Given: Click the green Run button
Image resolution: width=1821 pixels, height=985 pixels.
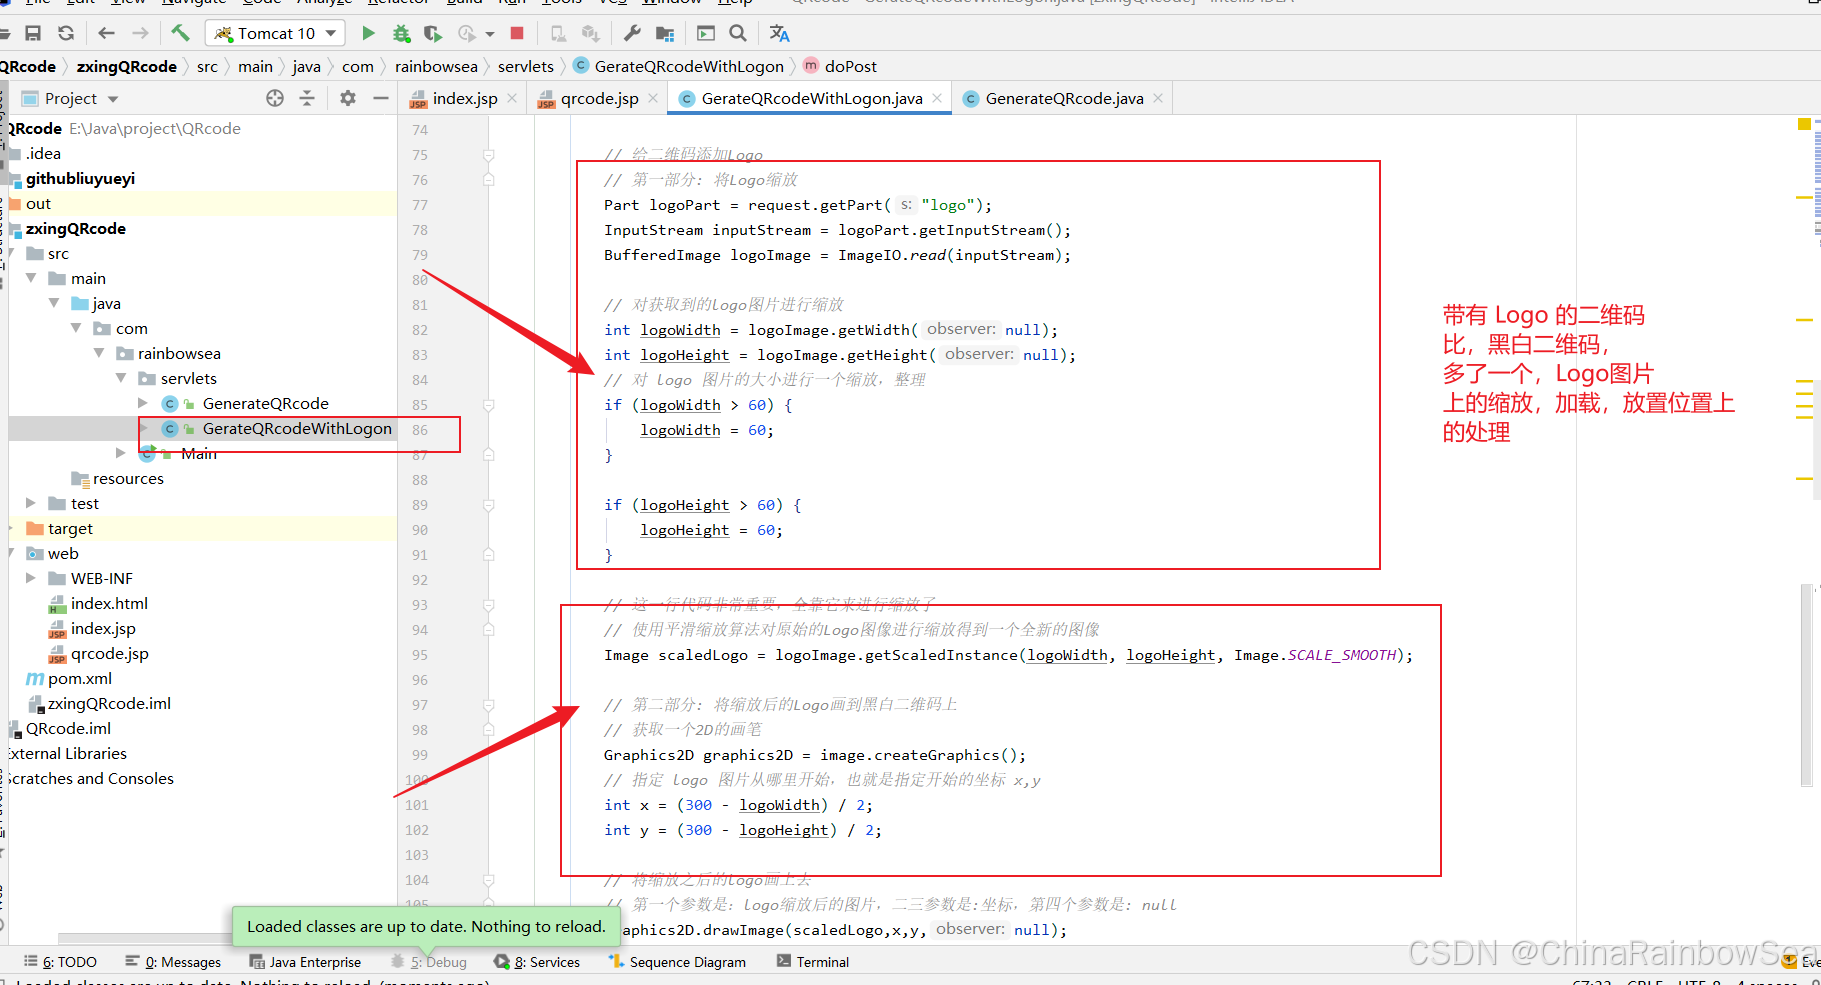Looking at the screenshot, I should (x=368, y=33).
